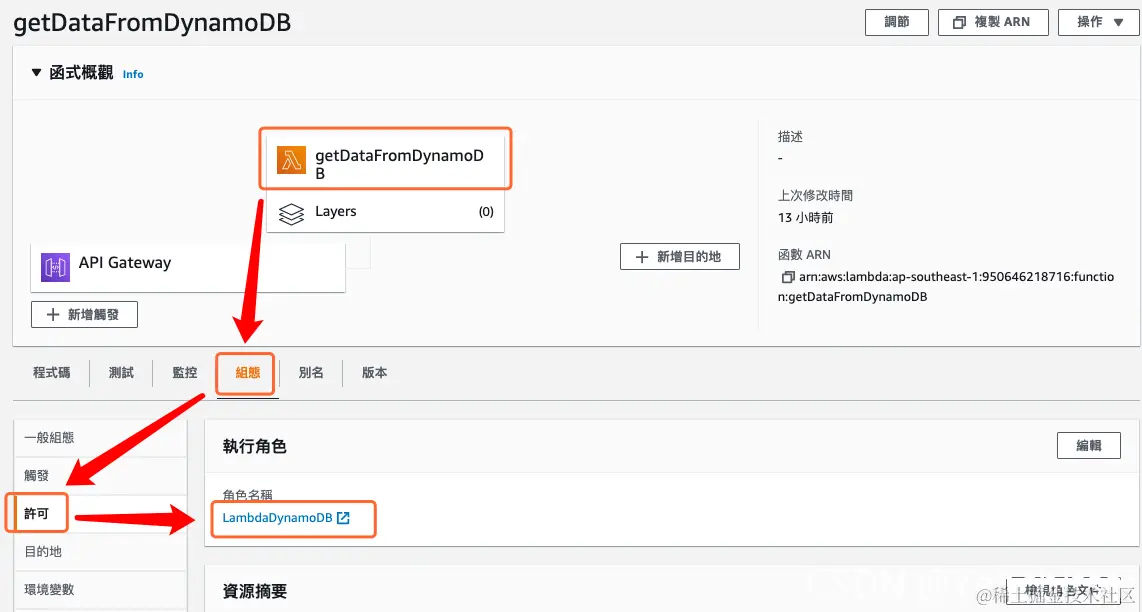Open the Info link beside 函式概觀
The height and width of the screenshot is (612, 1142).
[133, 74]
